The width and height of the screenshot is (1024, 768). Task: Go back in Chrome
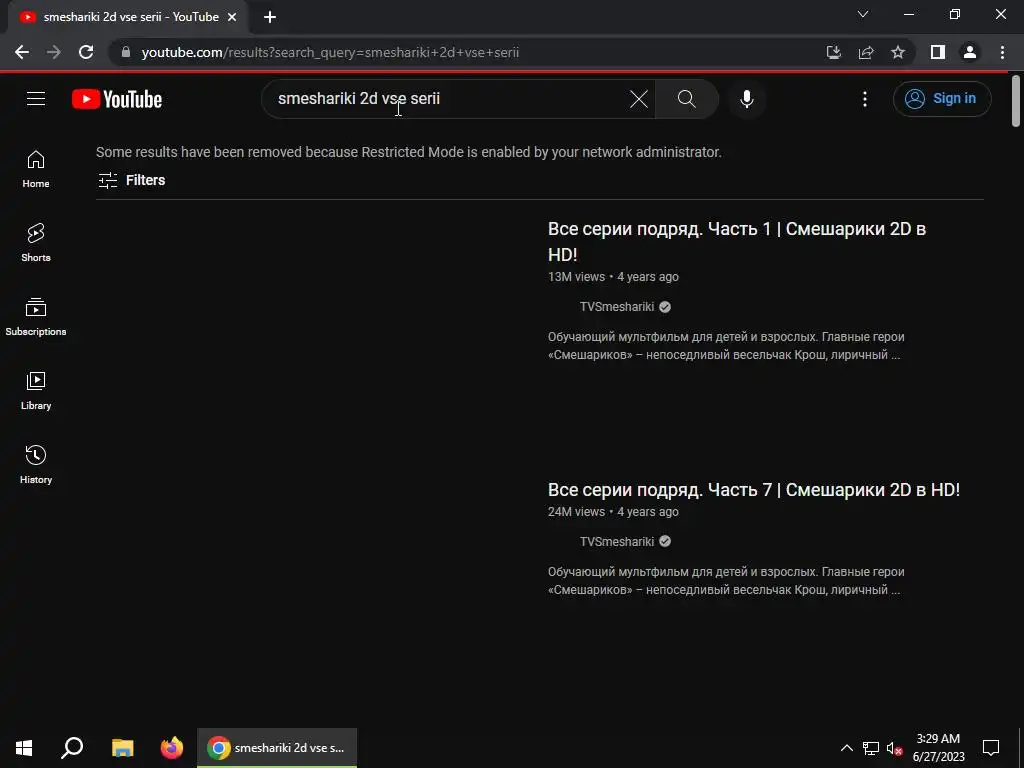22,52
